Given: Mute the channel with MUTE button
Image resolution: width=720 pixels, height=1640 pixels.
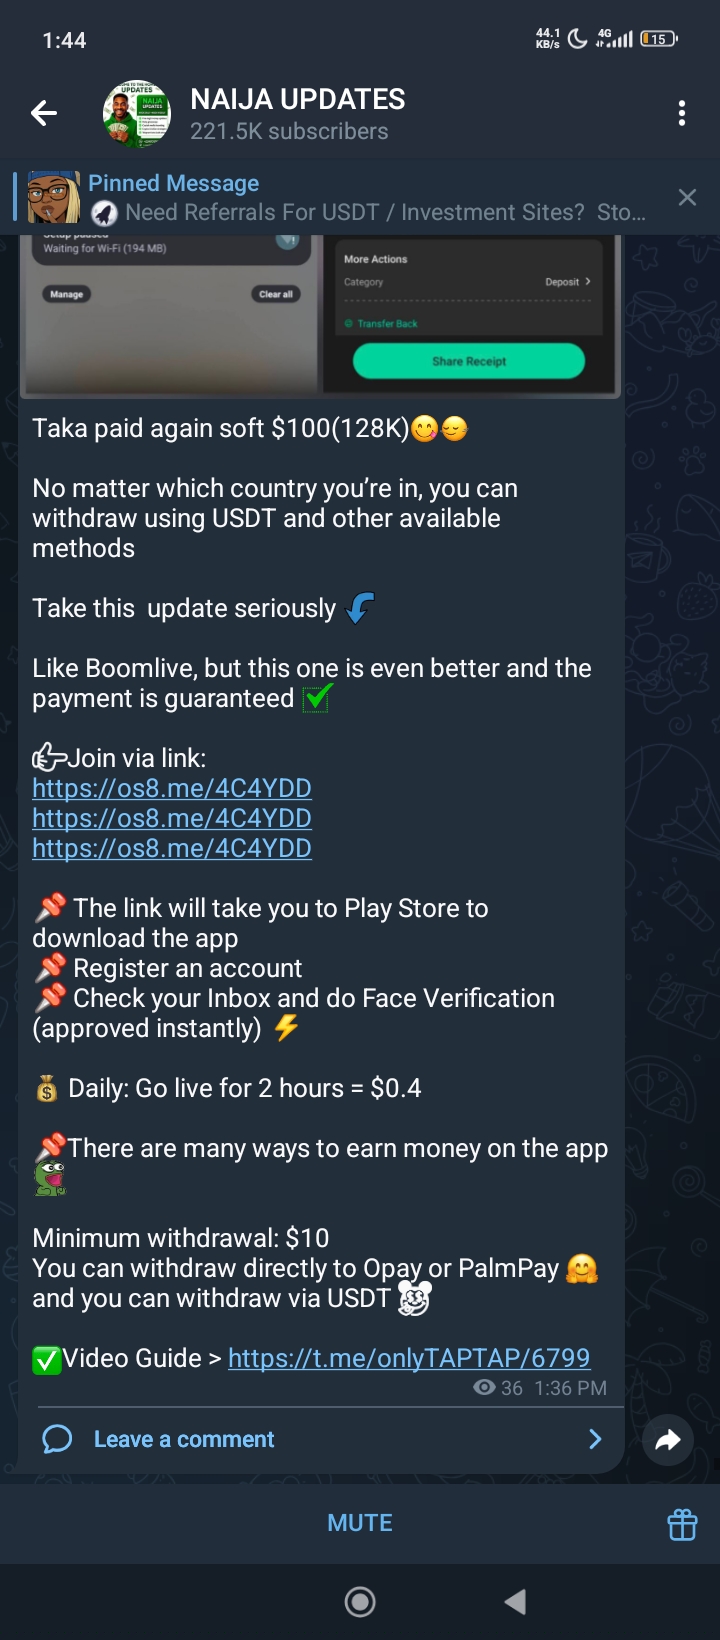Looking at the screenshot, I should [360, 1523].
